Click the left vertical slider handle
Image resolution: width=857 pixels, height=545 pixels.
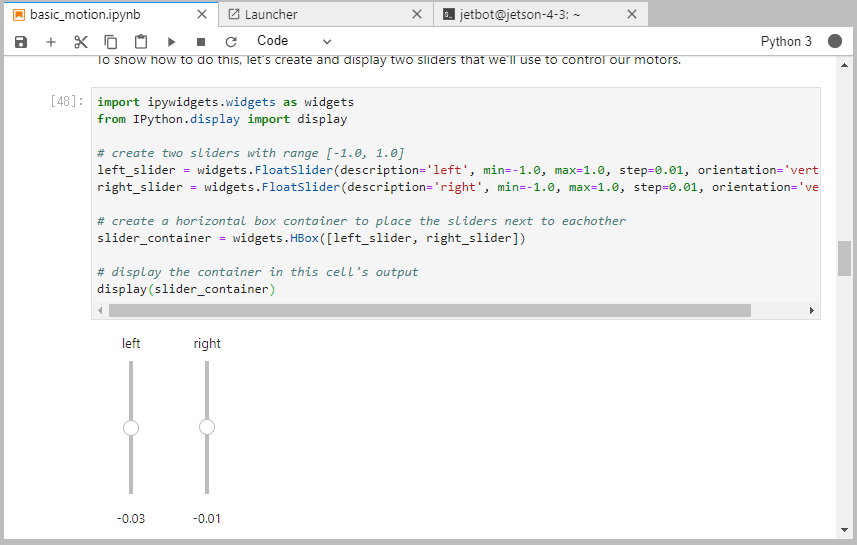(131, 428)
